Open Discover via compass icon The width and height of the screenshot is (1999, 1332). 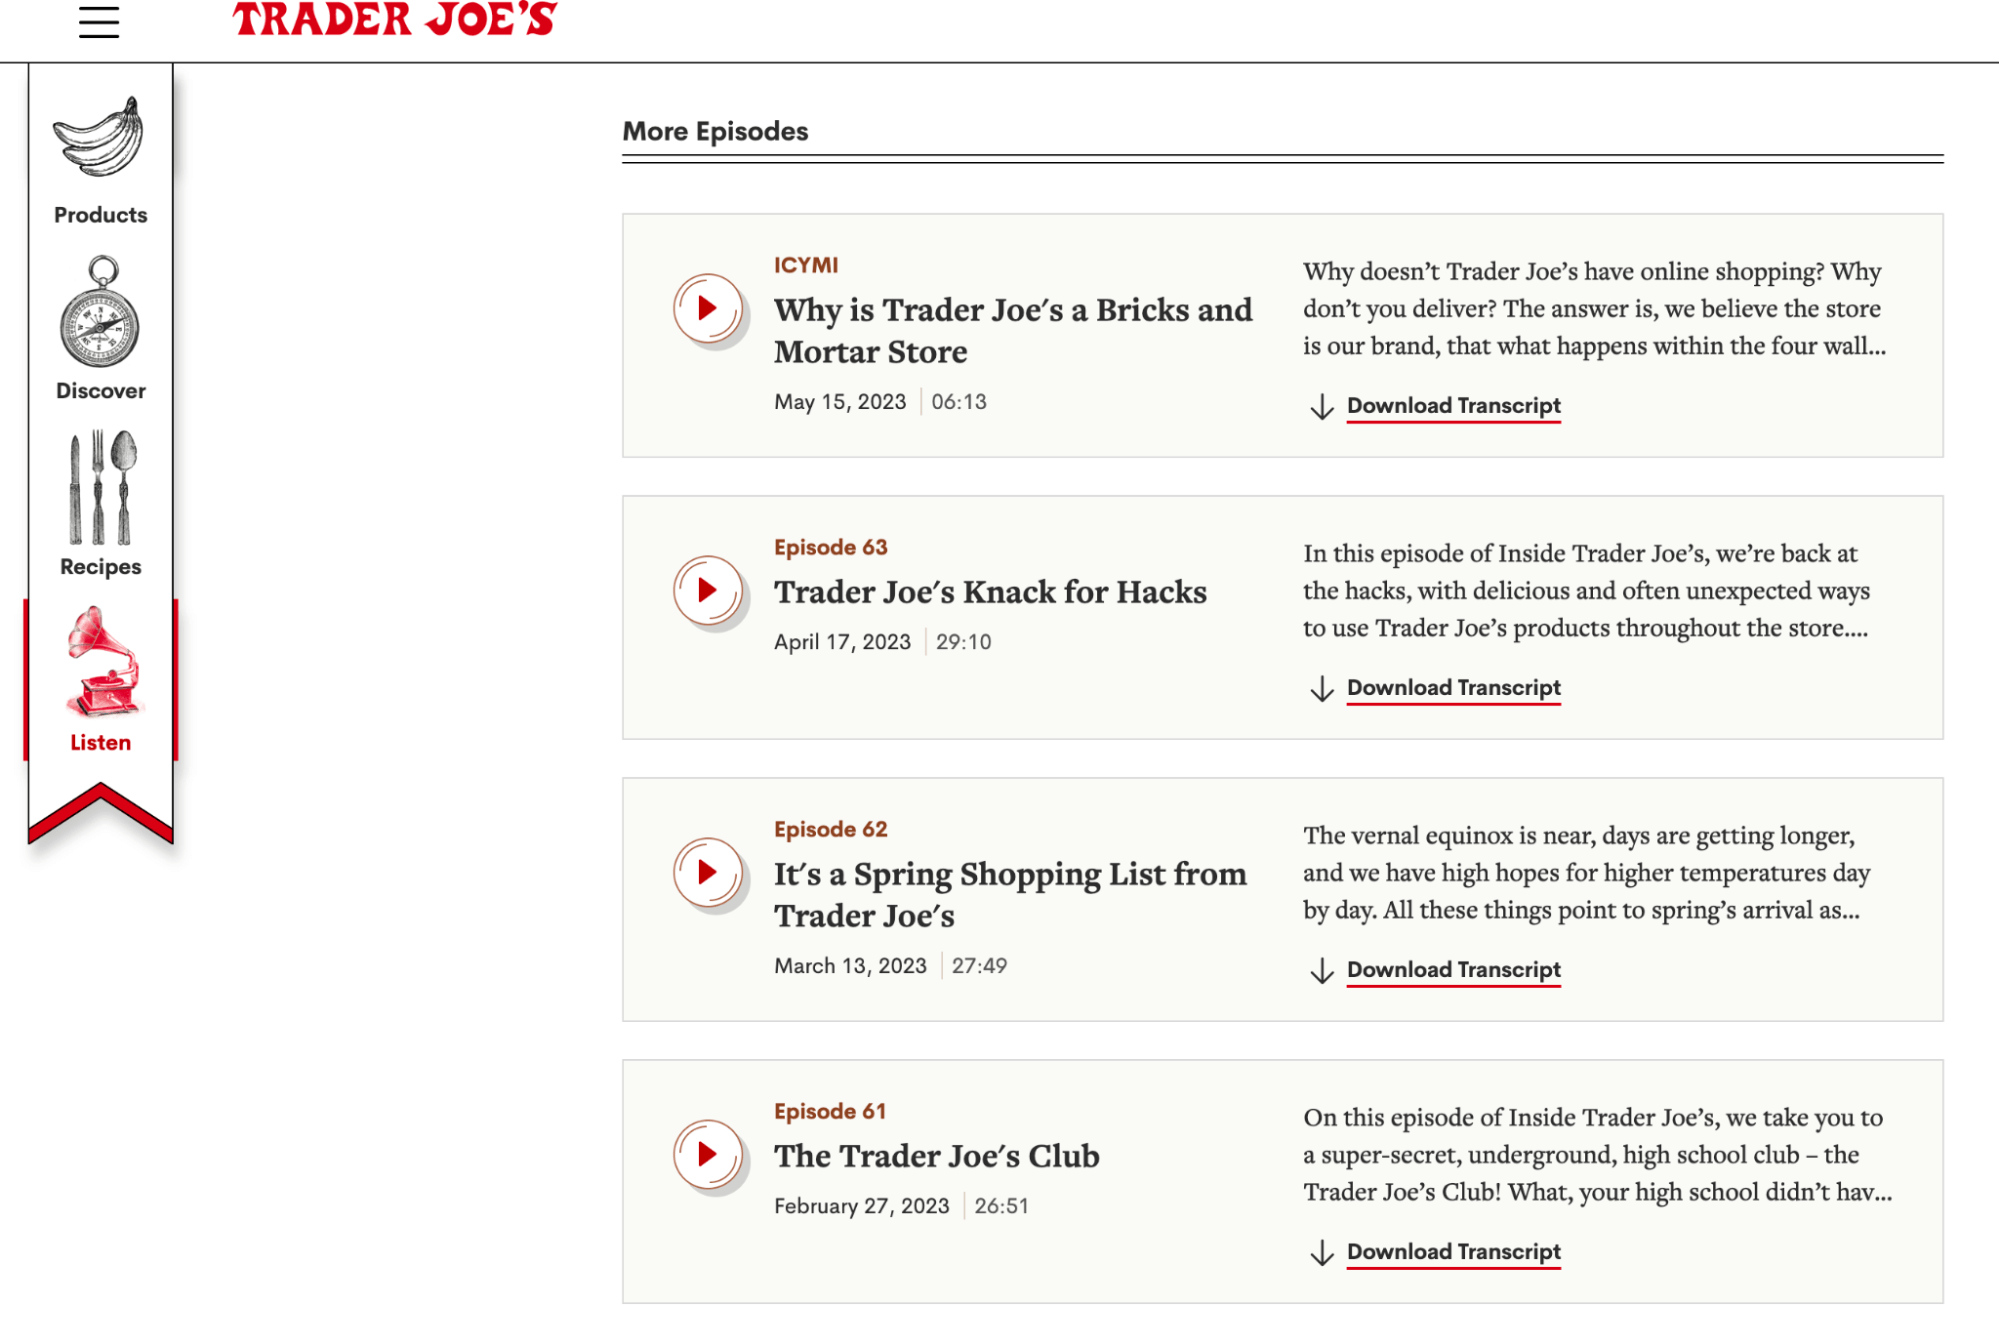pos(100,312)
